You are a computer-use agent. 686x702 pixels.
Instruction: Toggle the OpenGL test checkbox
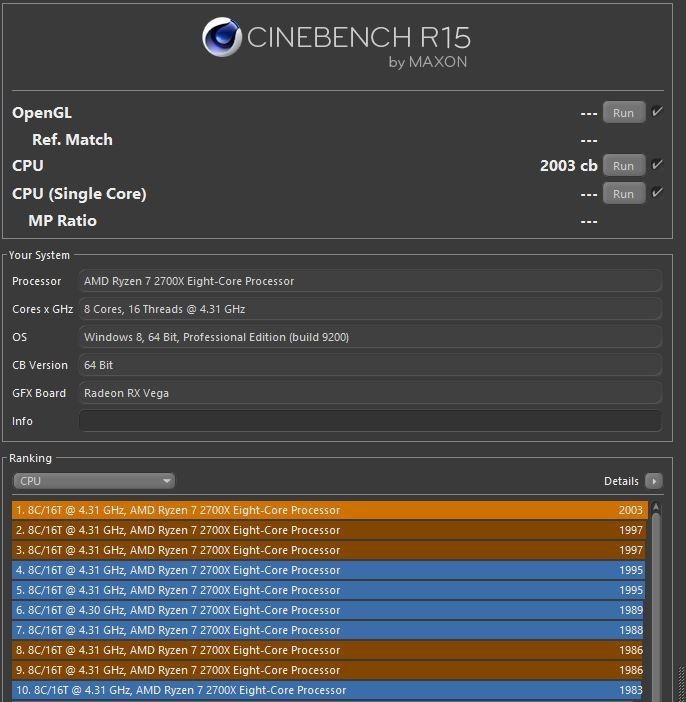[657, 111]
